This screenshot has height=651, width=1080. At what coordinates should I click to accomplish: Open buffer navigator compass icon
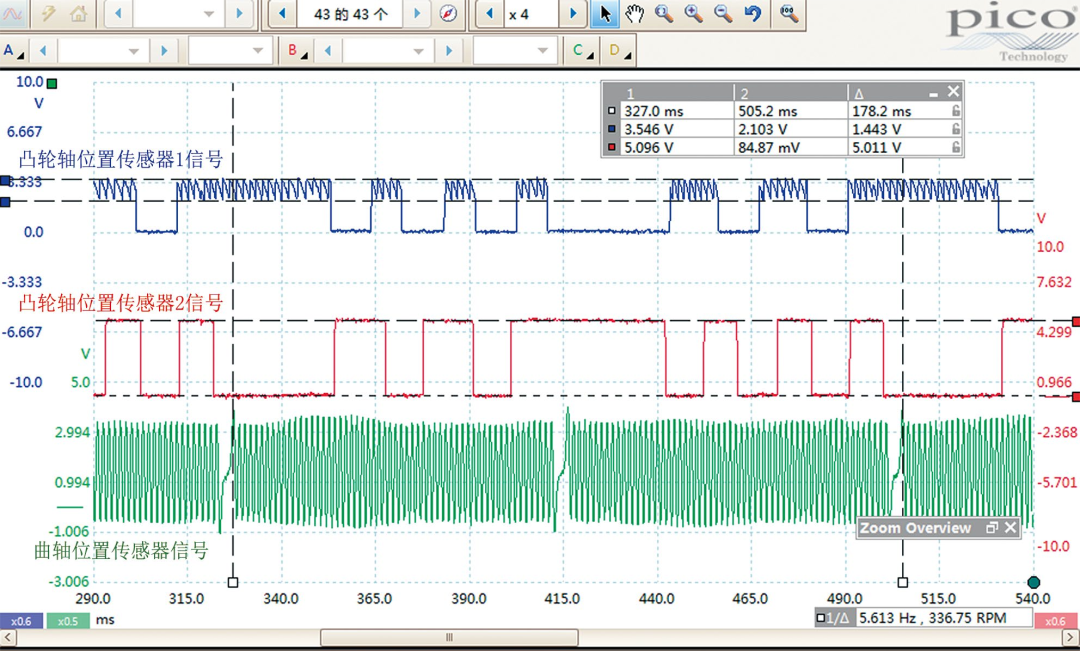coord(448,14)
